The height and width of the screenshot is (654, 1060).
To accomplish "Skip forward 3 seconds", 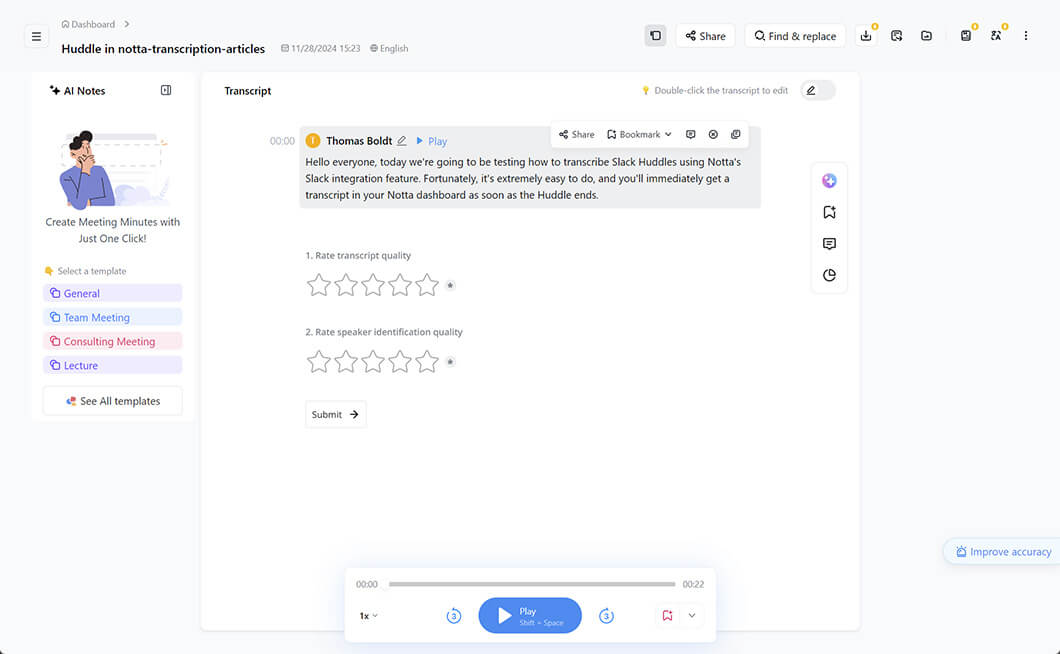I will 606,615.
